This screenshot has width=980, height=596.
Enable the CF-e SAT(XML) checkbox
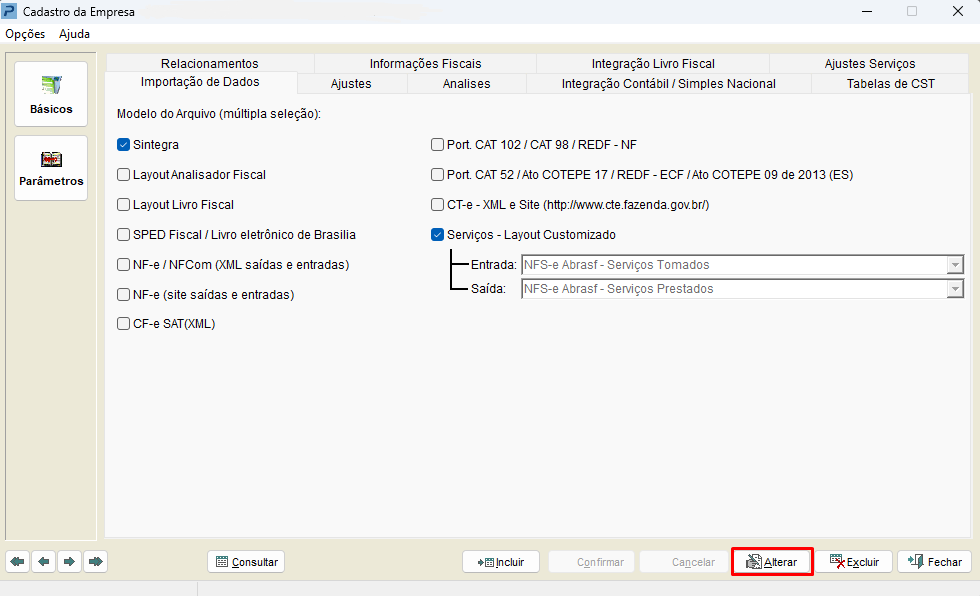124,324
